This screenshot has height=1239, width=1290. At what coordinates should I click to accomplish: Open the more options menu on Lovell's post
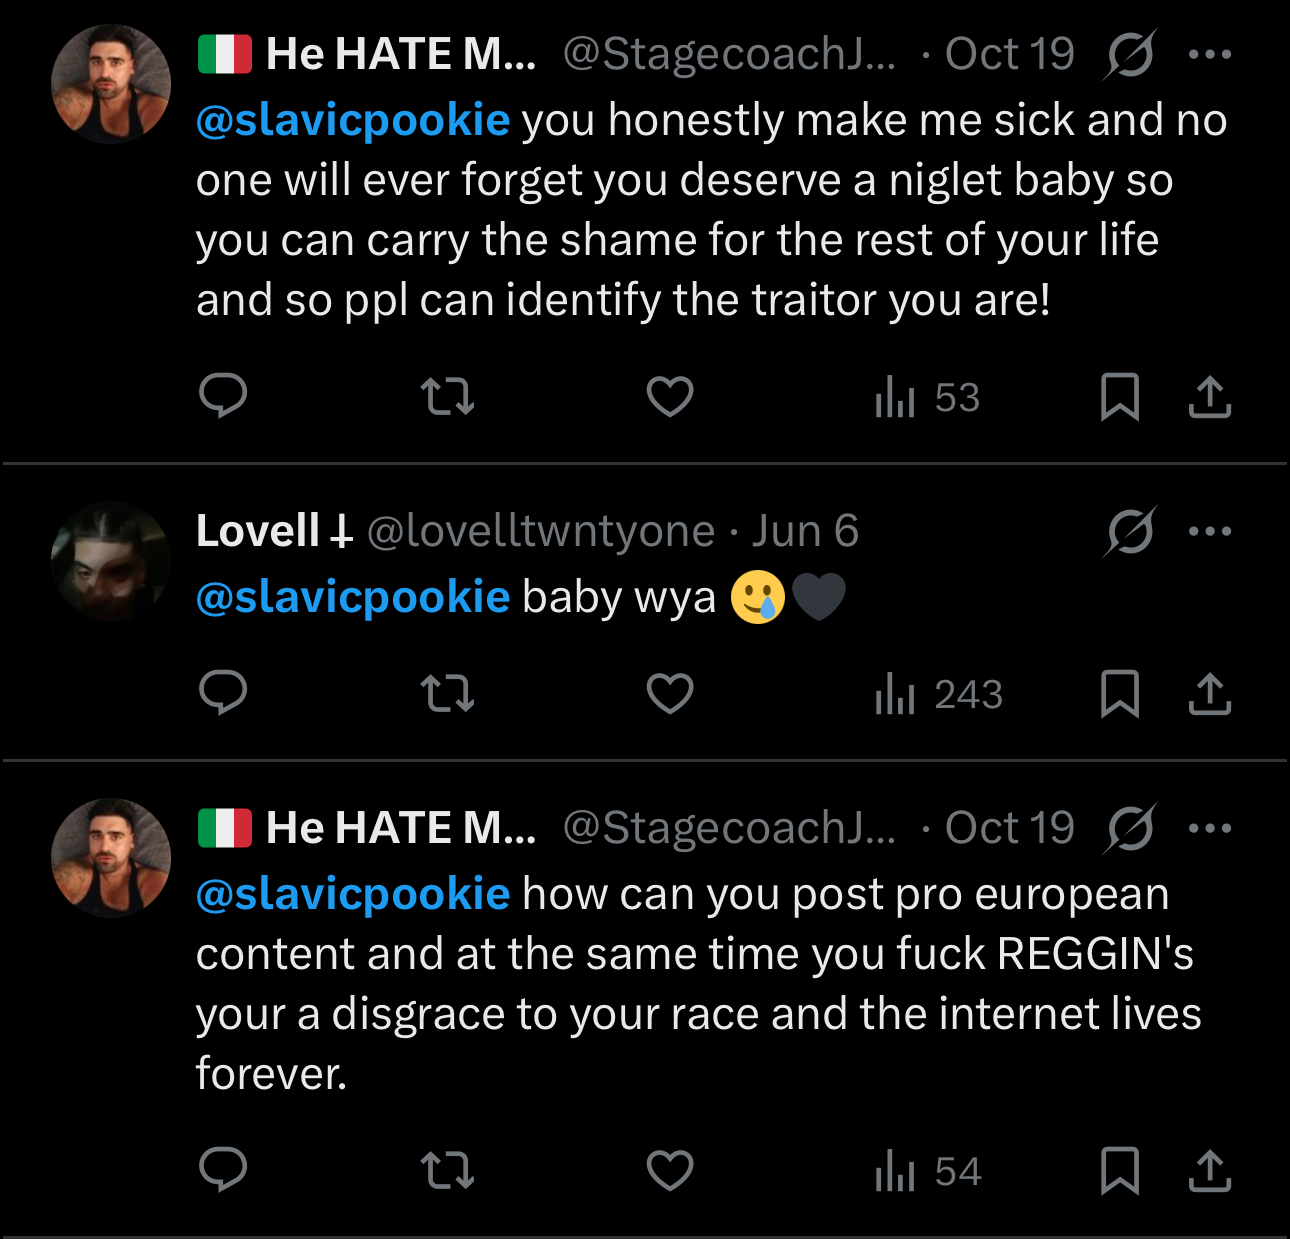point(1210,531)
